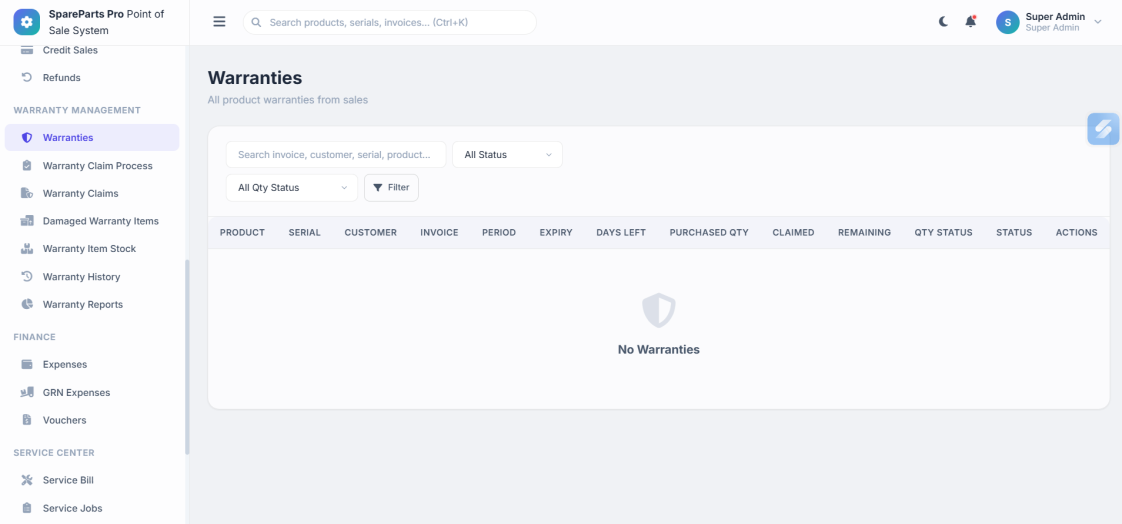1122x524 pixels.
Task: Click the Warranty Reports pie chart icon
Action: (x=27, y=304)
